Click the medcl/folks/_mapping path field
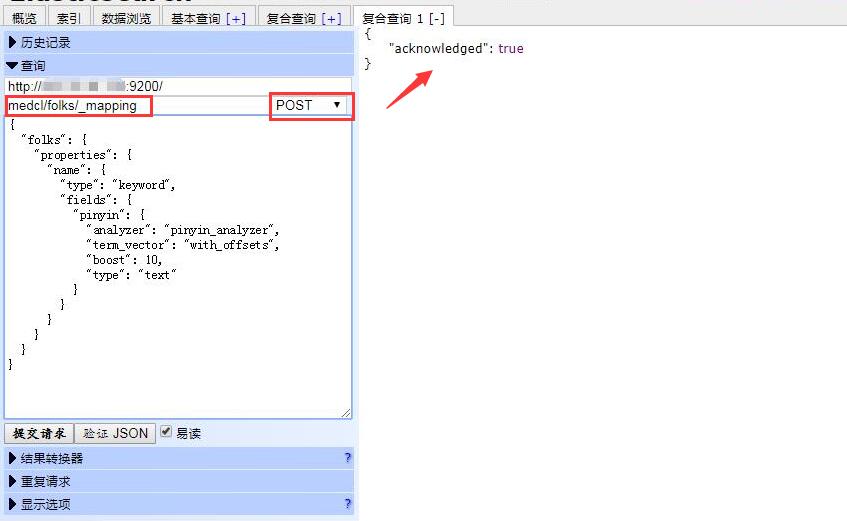The width and height of the screenshot is (847, 521). (137, 105)
